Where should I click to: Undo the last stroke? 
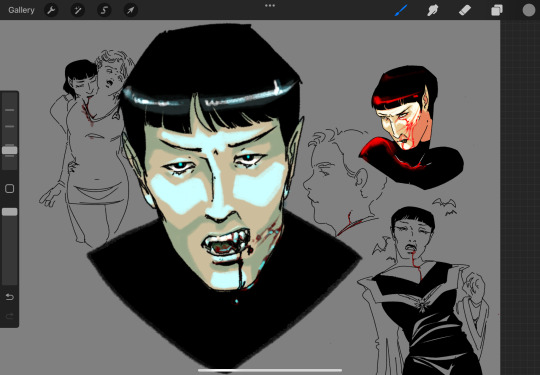click(x=10, y=297)
